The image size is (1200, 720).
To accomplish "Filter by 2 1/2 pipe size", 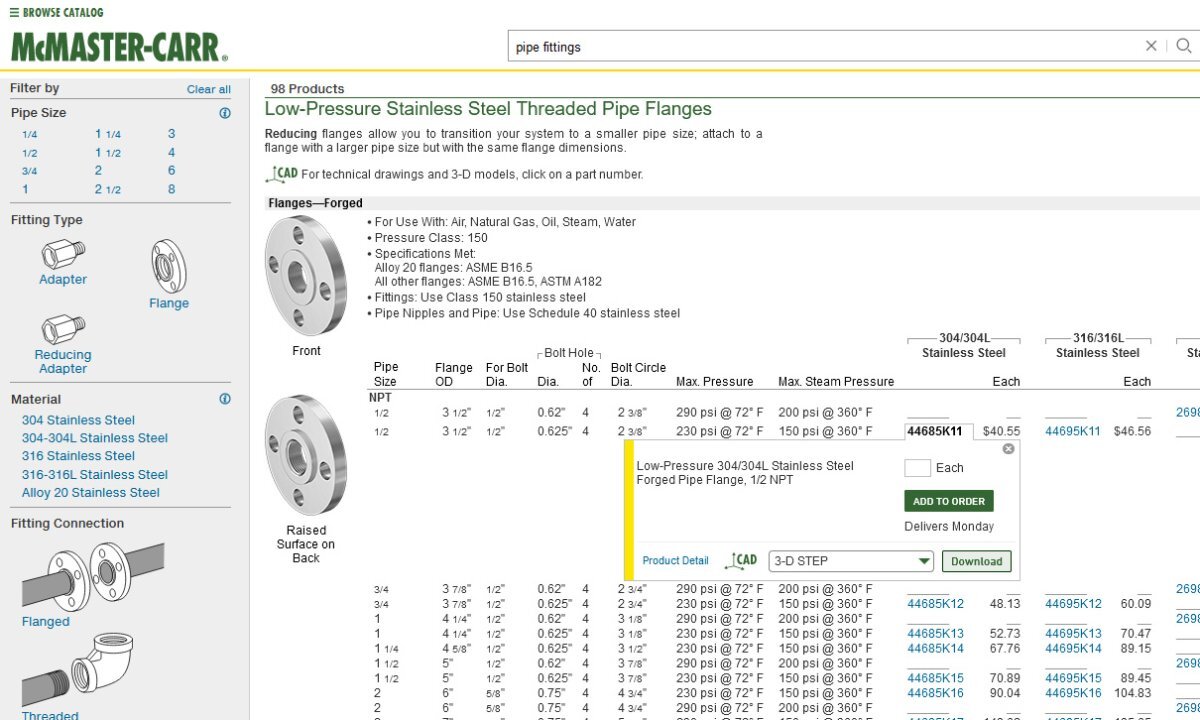I will pos(108,190).
